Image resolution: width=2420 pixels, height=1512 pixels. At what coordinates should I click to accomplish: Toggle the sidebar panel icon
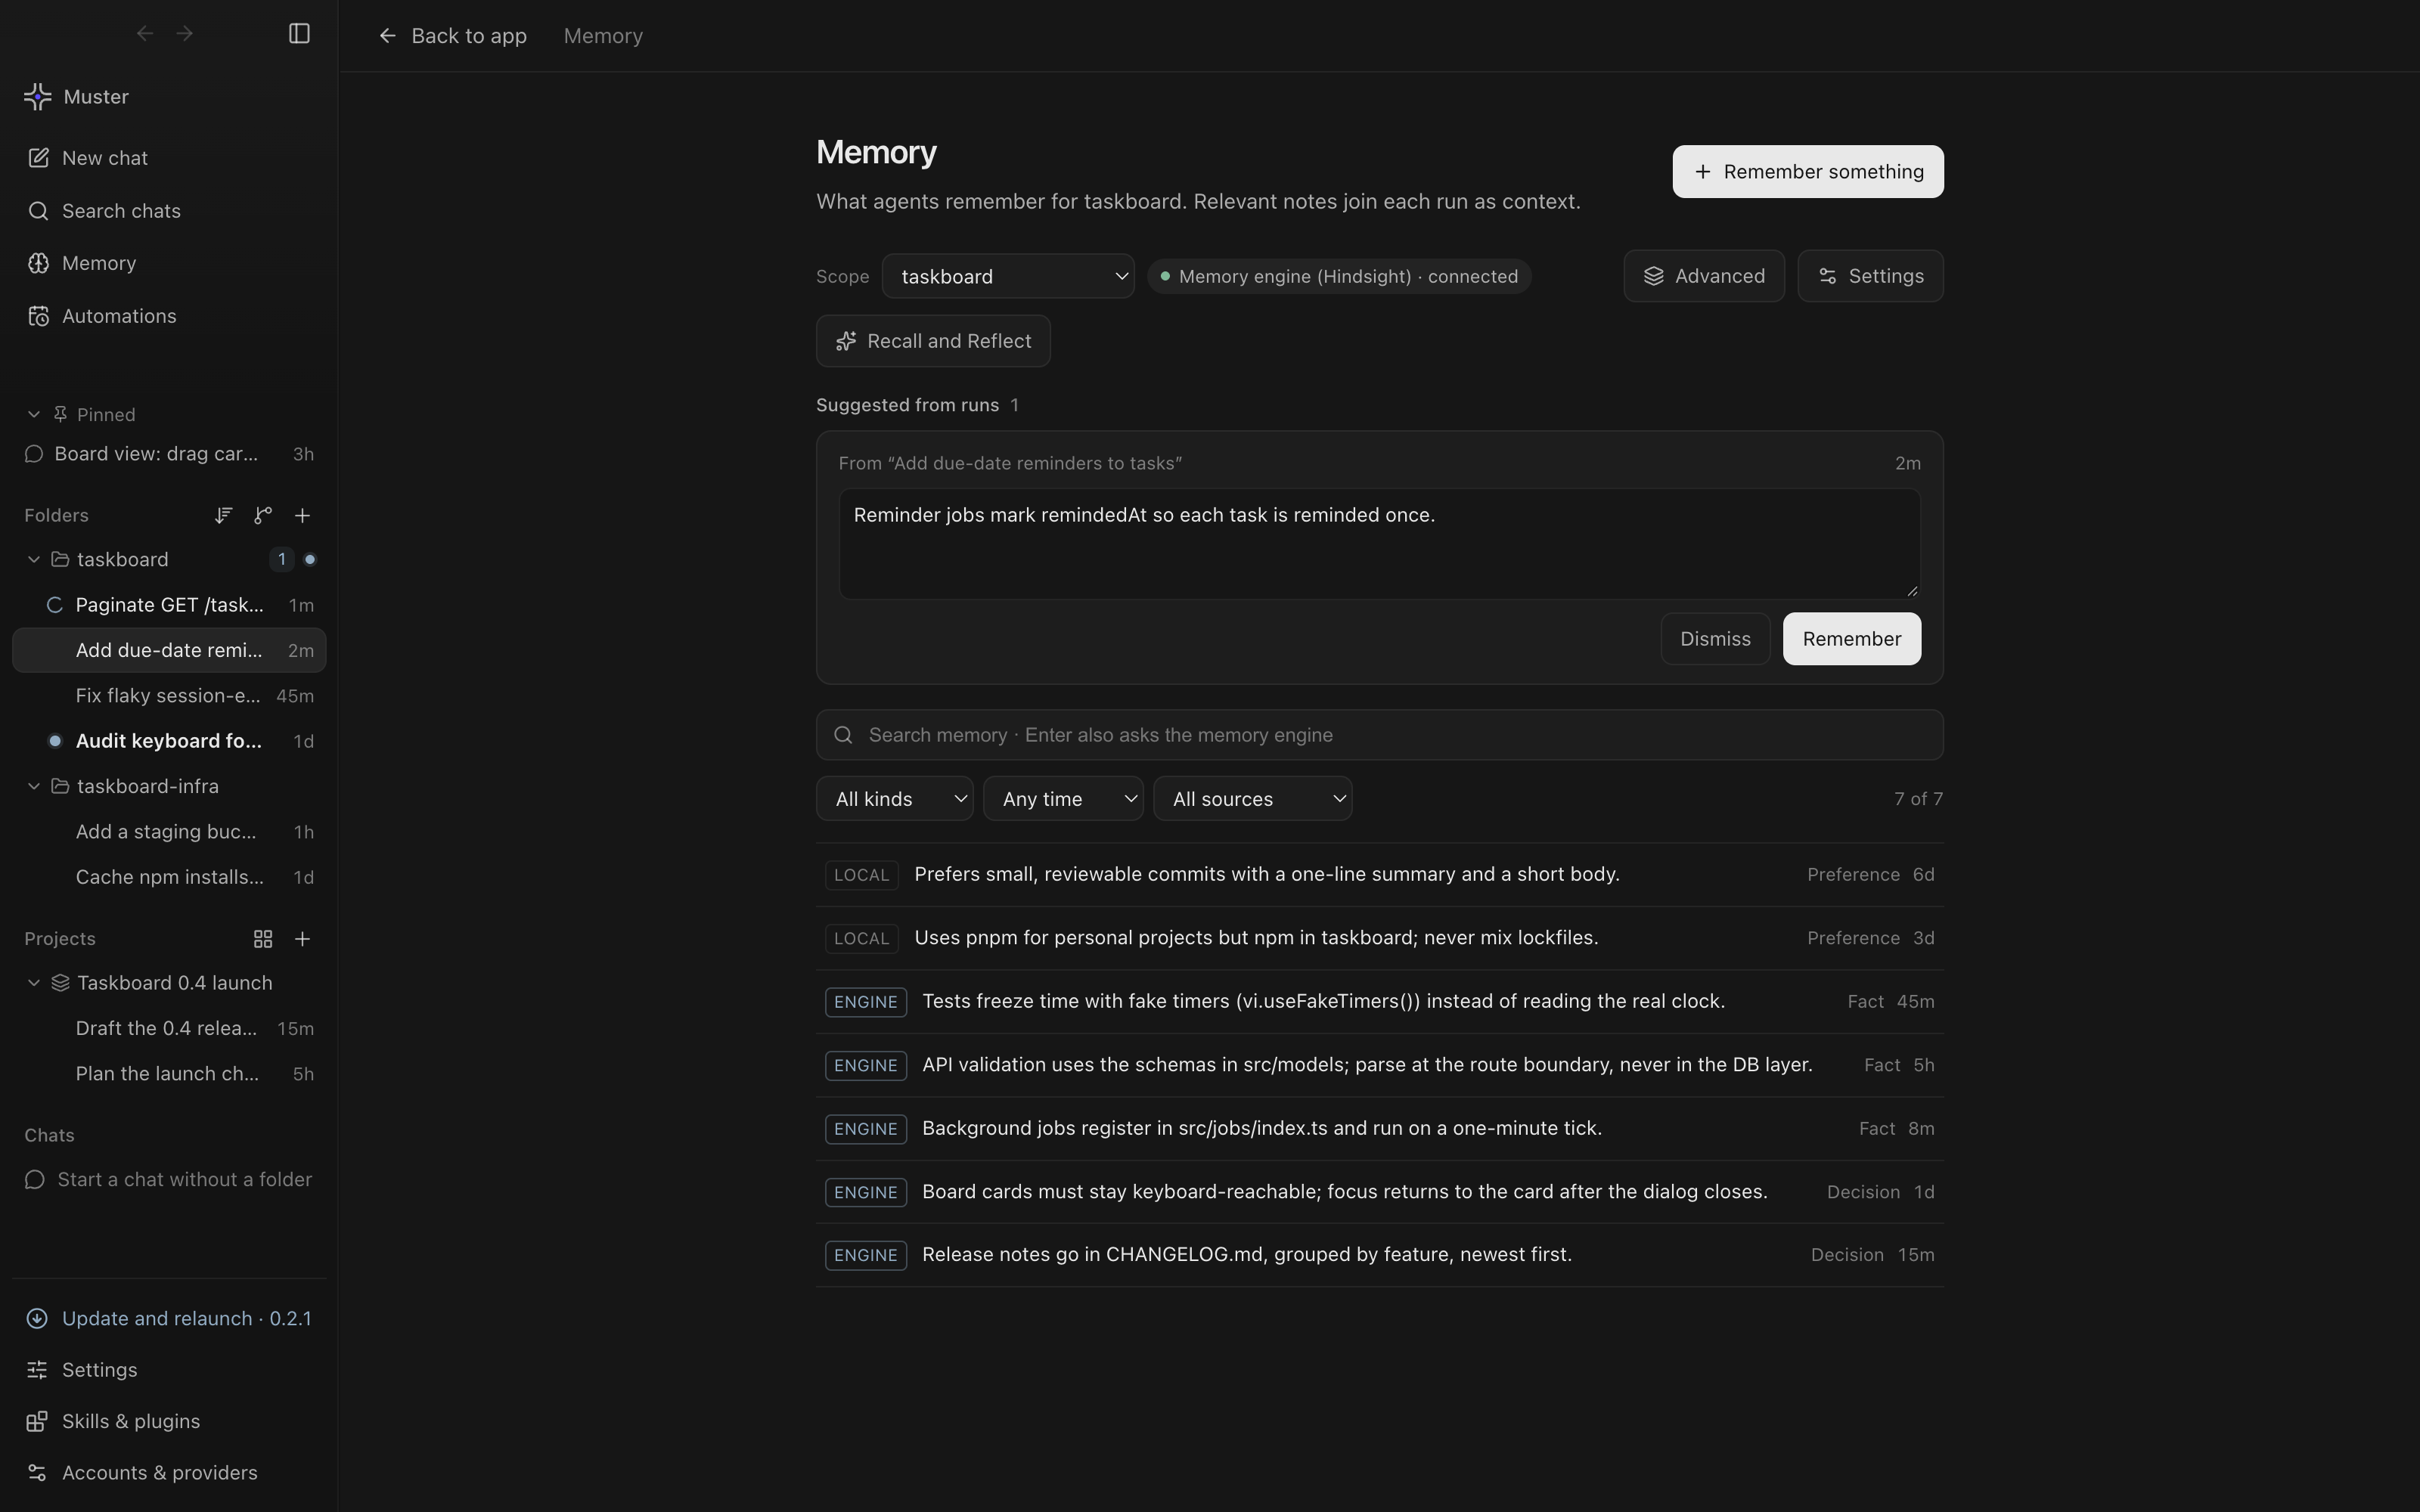(299, 34)
